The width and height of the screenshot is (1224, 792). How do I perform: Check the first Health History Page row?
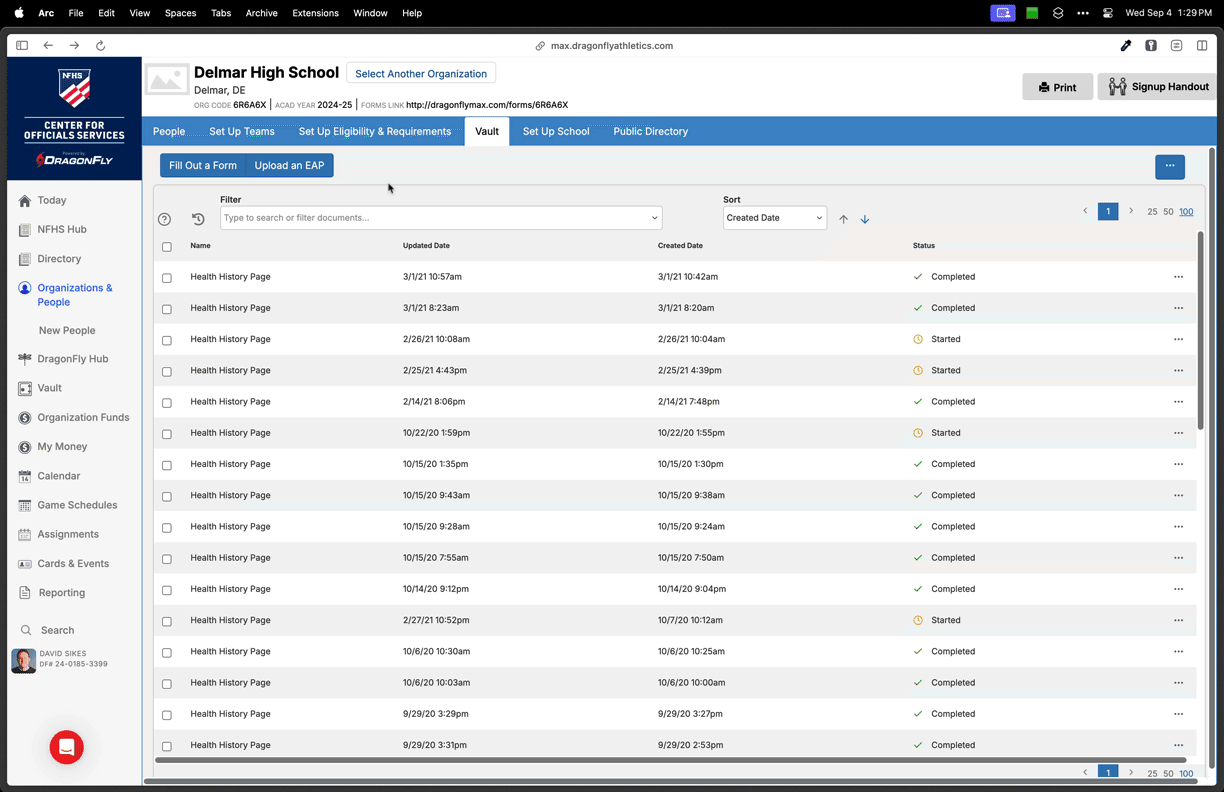[167, 278]
